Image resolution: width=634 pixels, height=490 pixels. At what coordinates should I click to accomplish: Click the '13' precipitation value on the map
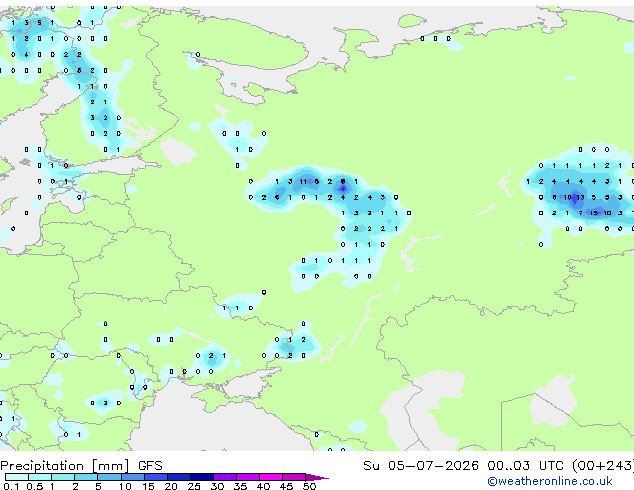point(580,197)
